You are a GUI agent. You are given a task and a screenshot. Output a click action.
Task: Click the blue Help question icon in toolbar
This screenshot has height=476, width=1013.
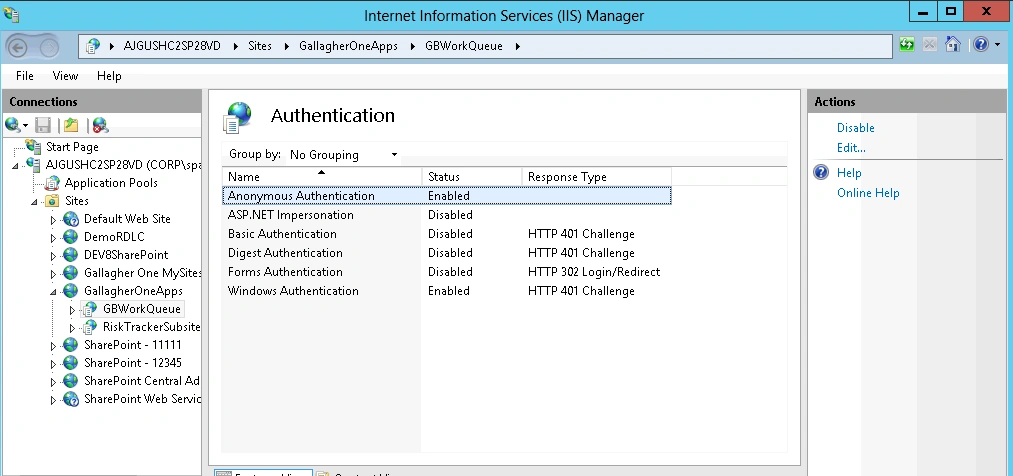coord(981,45)
